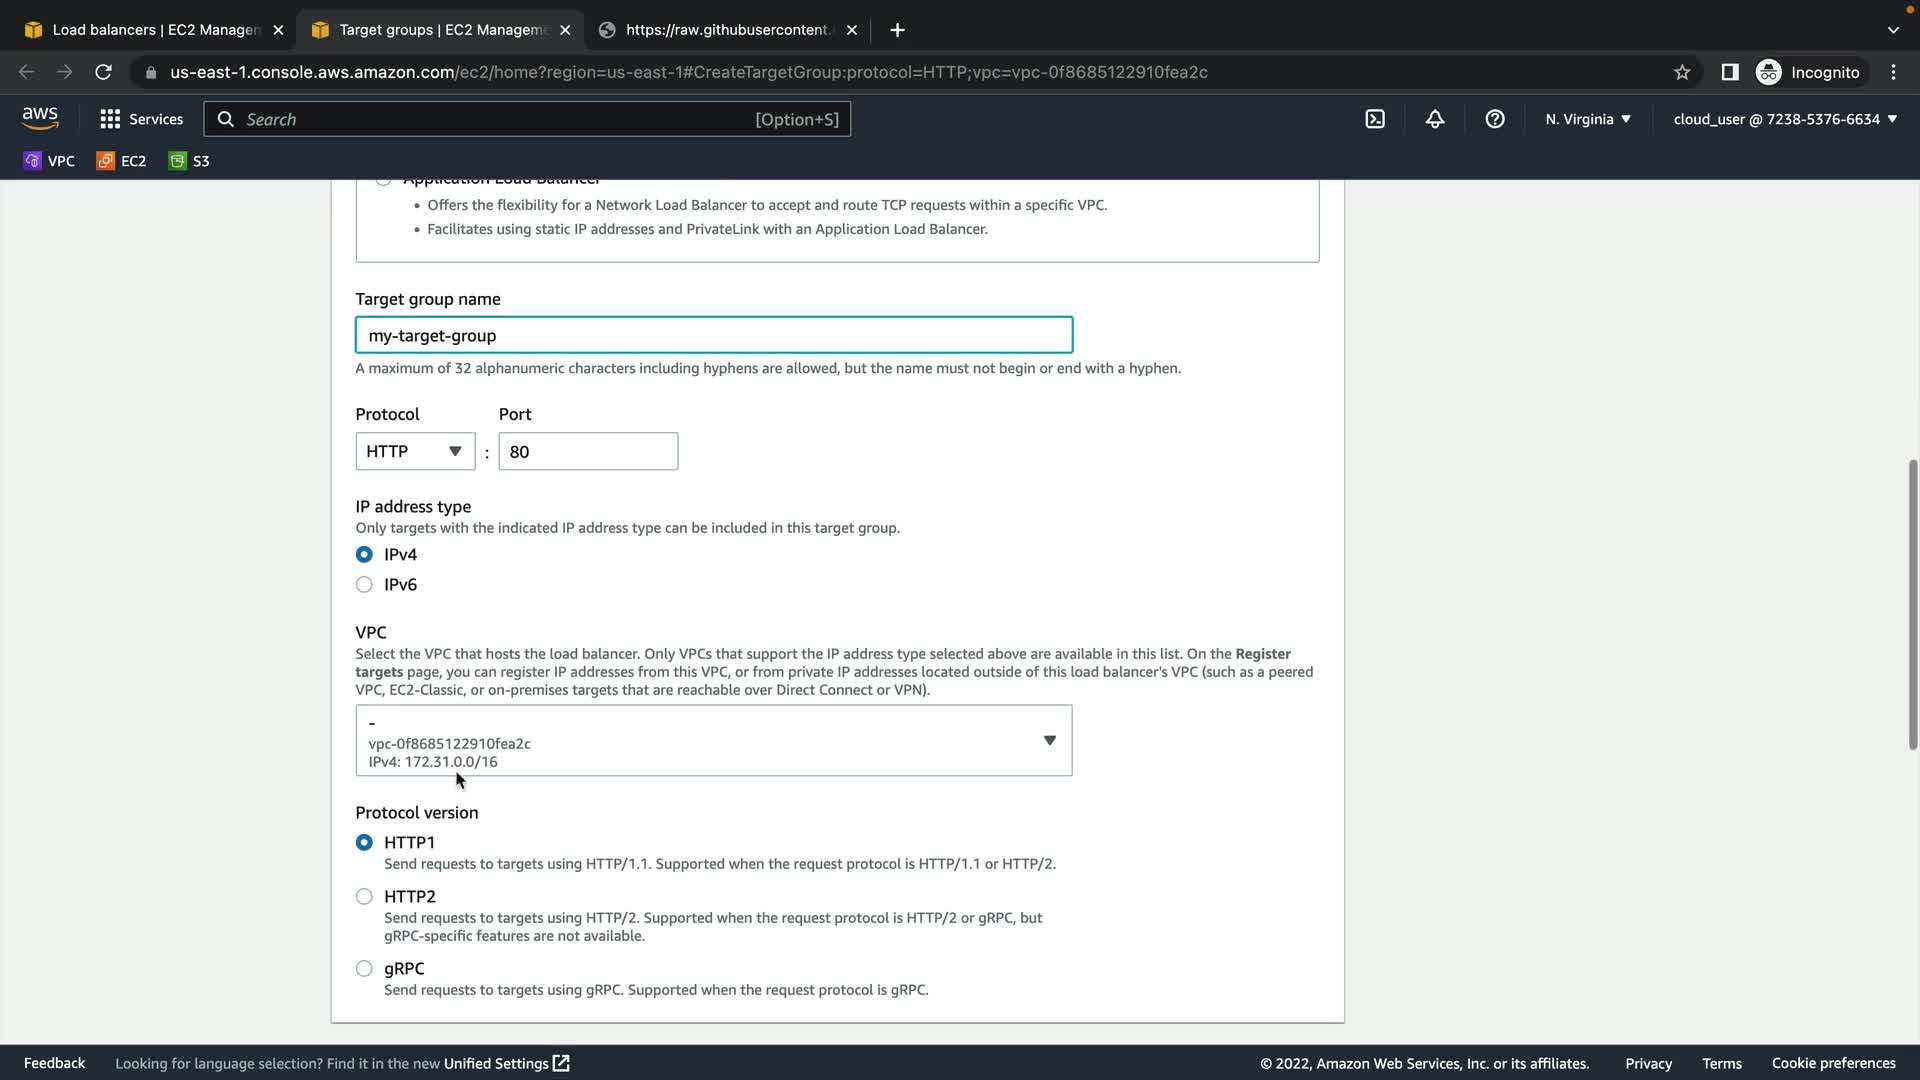Click the Port number input field
Viewport: 1920px width, 1080px height.
click(x=588, y=452)
